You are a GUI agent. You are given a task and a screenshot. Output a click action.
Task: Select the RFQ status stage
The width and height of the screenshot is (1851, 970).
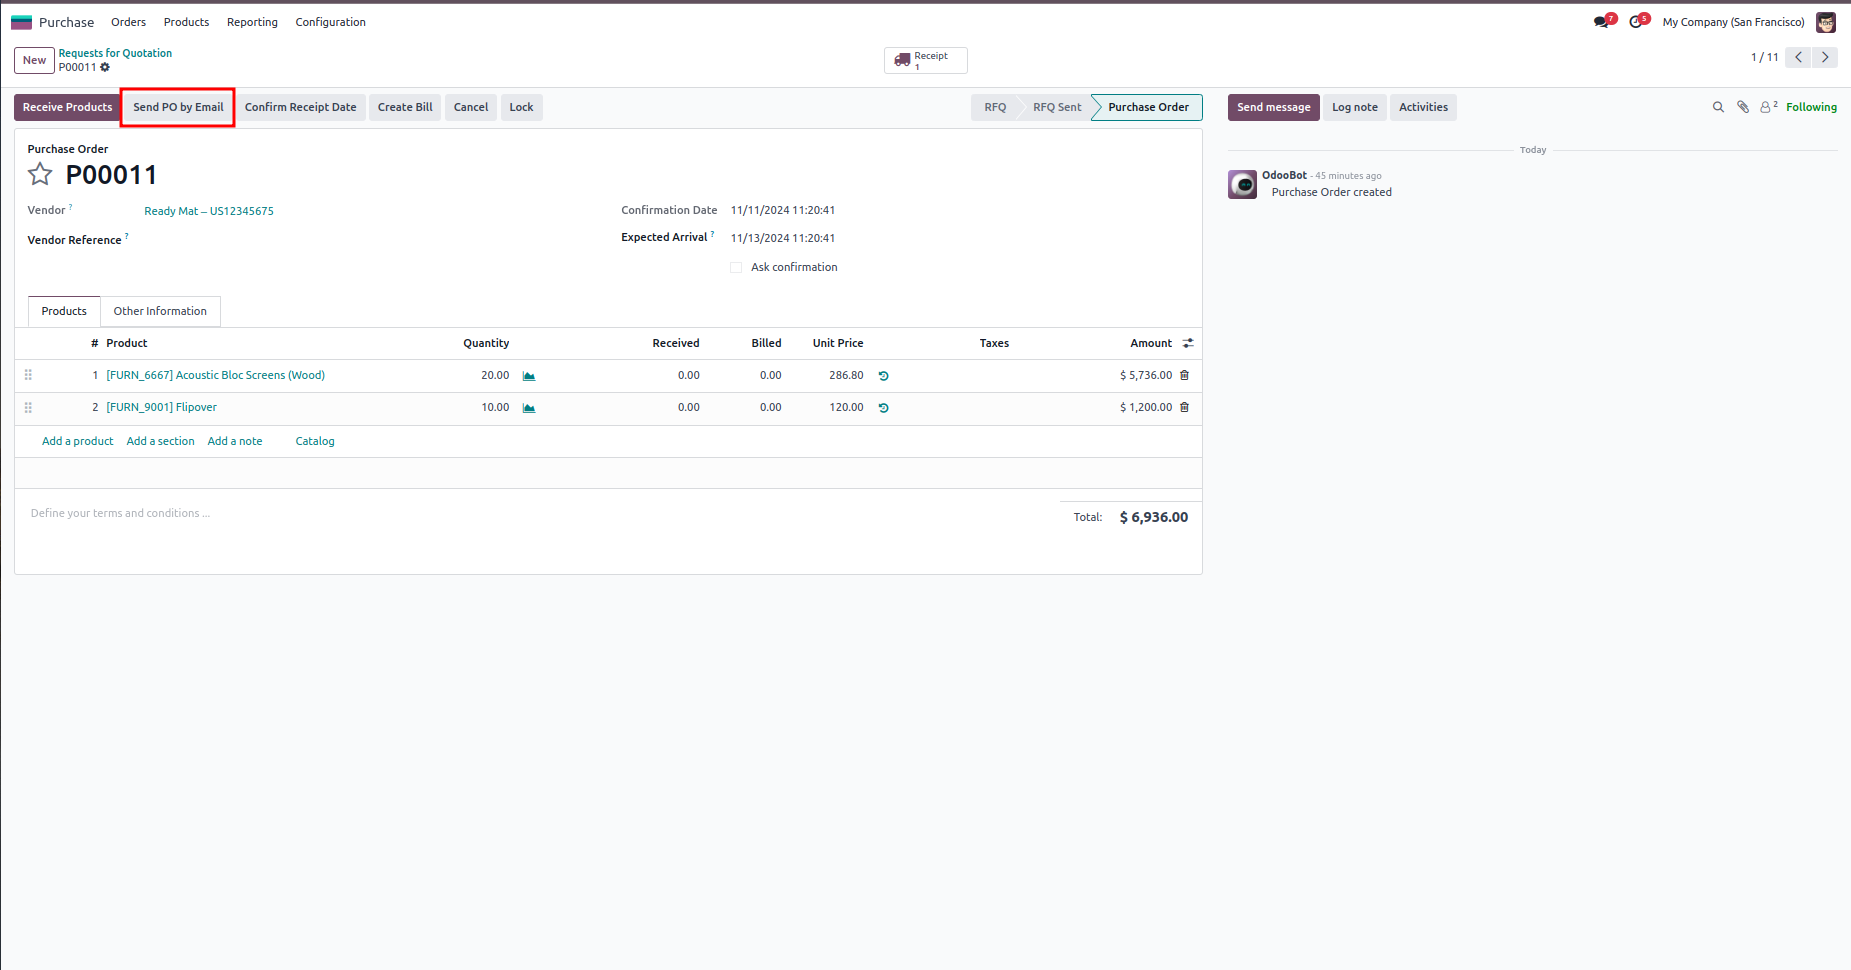[995, 107]
